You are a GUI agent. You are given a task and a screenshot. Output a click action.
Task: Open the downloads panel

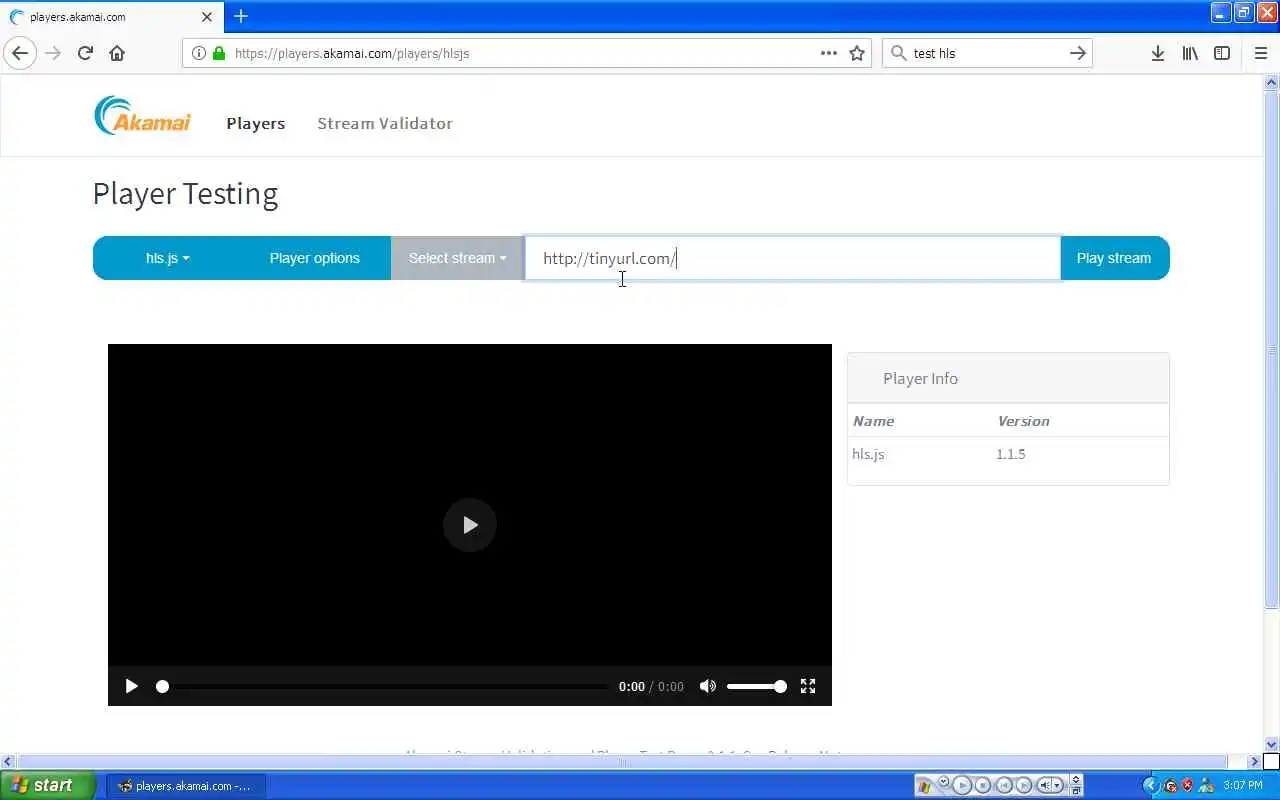(x=1157, y=53)
